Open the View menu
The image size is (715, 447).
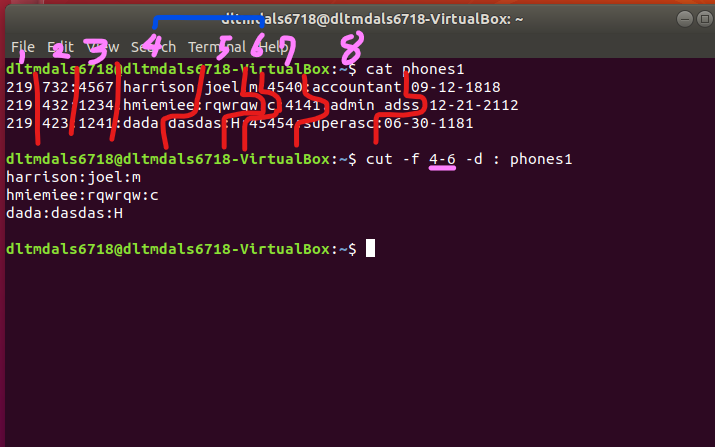tap(103, 47)
